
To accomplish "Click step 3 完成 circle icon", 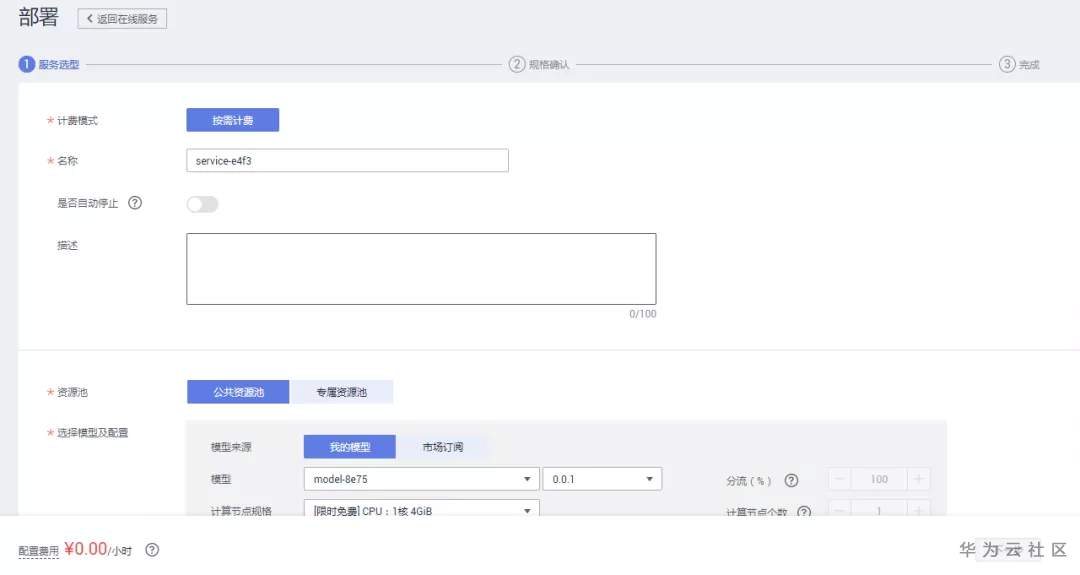I will (1007, 64).
